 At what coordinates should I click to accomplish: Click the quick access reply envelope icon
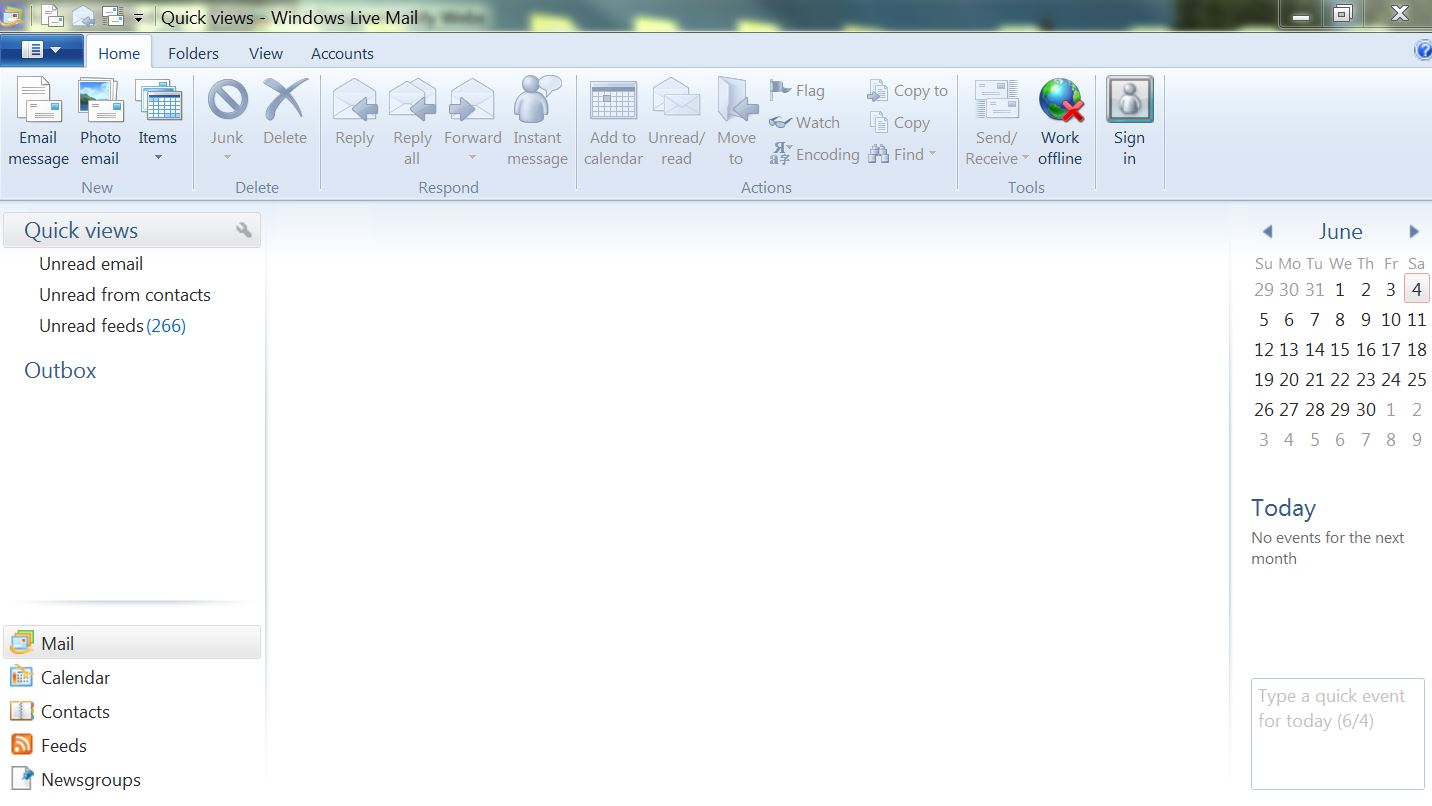pyautogui.click(x=83, y=16)
